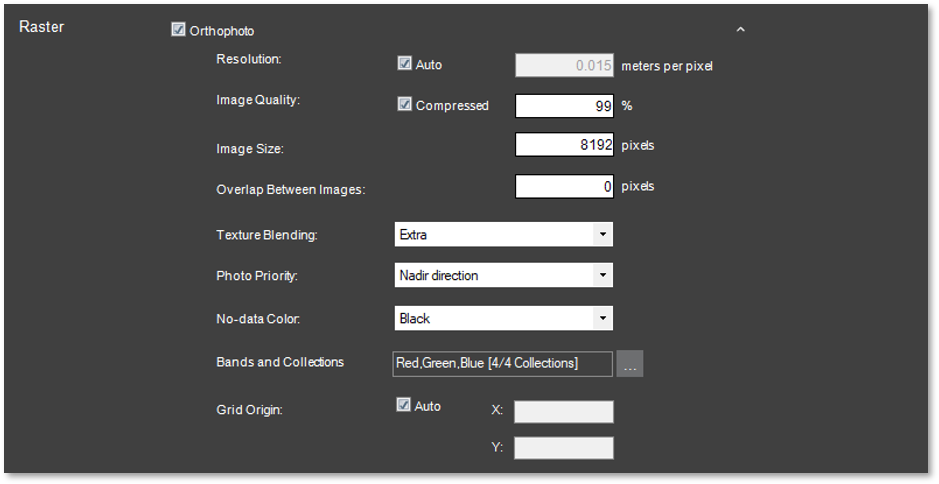Uncheck the Orthophoto checkbox
The height and width of the screenshot is (484, 939).
178,29
